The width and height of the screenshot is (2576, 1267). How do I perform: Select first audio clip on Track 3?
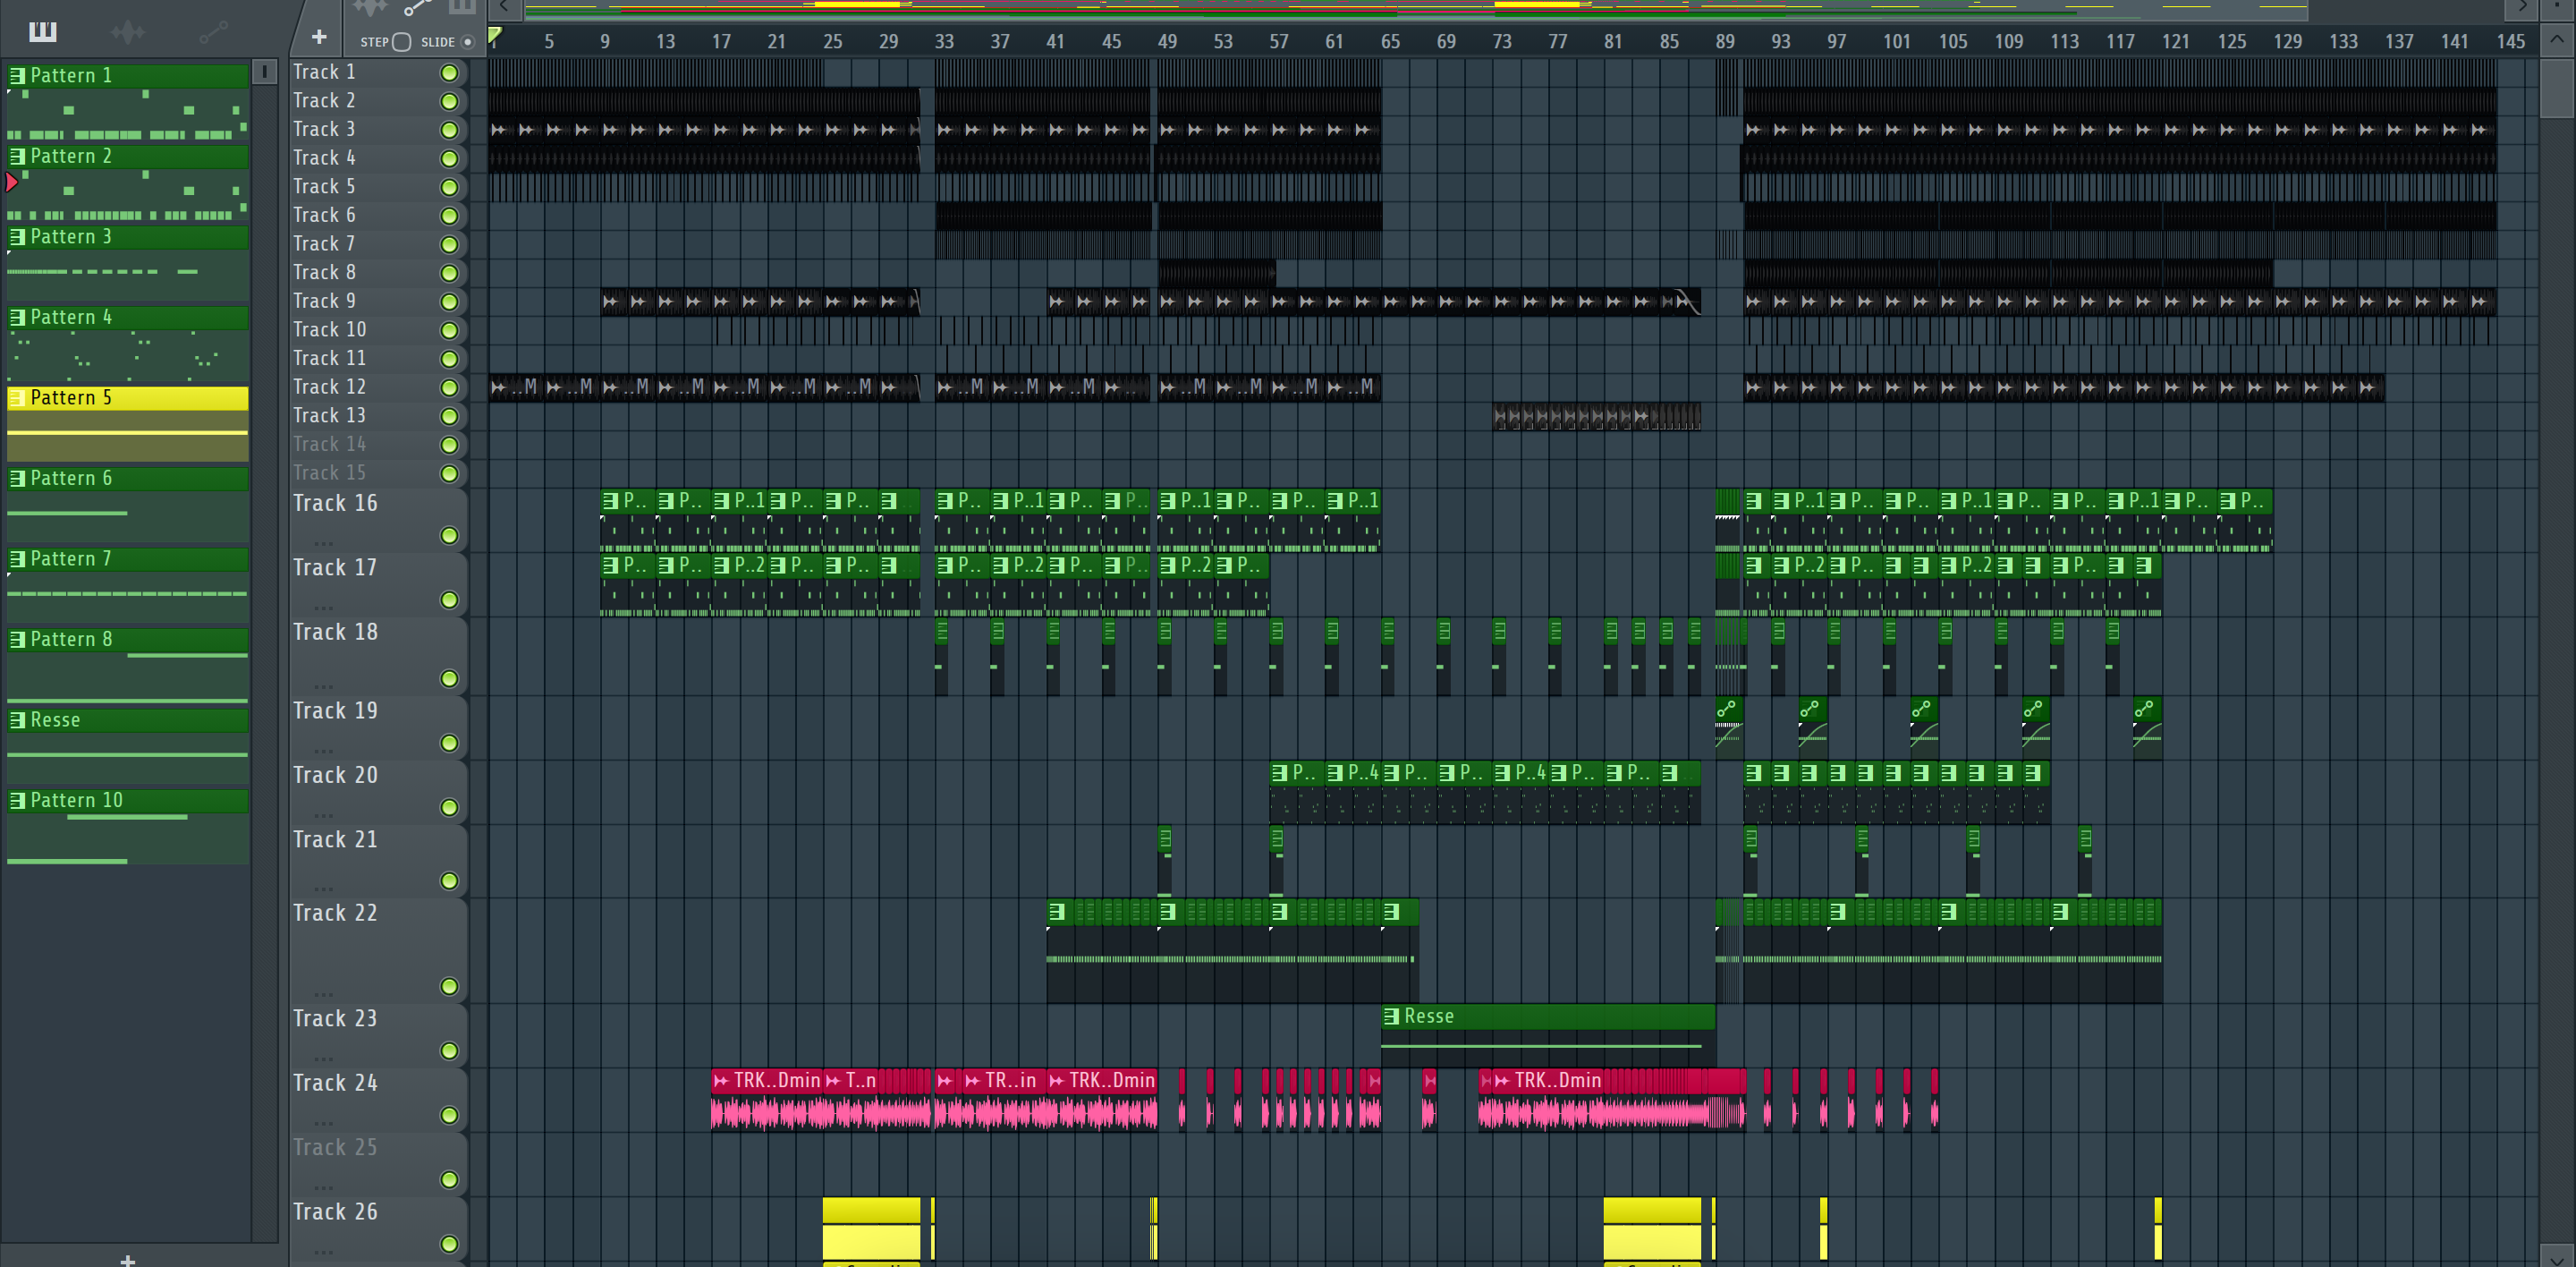coord(502,129)
